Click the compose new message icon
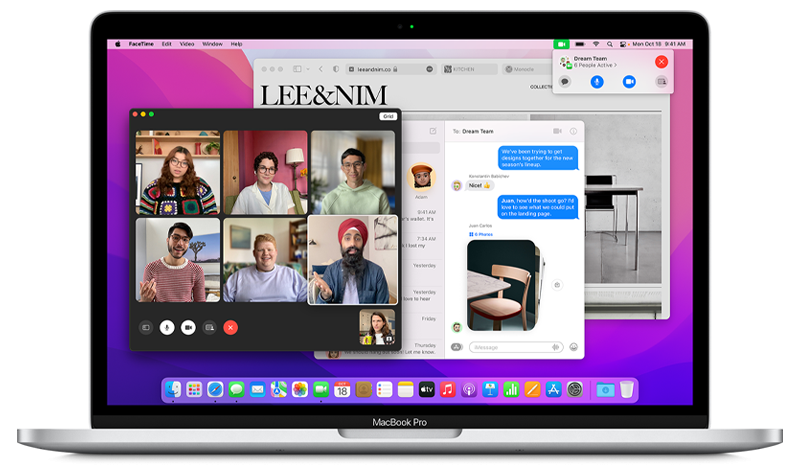 coord(433,131)
